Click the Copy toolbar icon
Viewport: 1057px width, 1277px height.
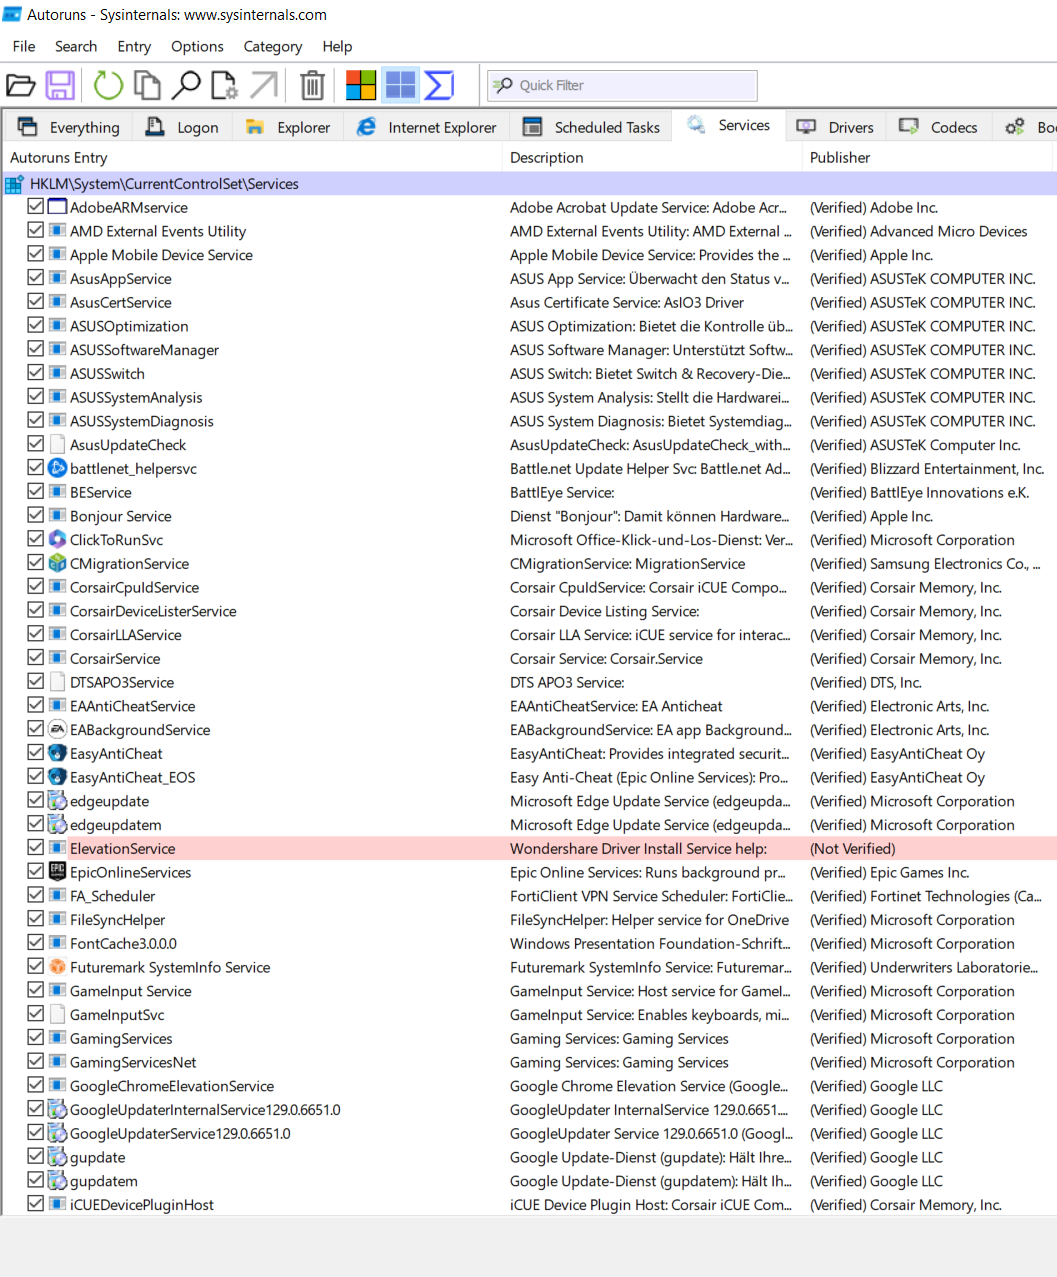pyautogui.click(x=147, y=86)
